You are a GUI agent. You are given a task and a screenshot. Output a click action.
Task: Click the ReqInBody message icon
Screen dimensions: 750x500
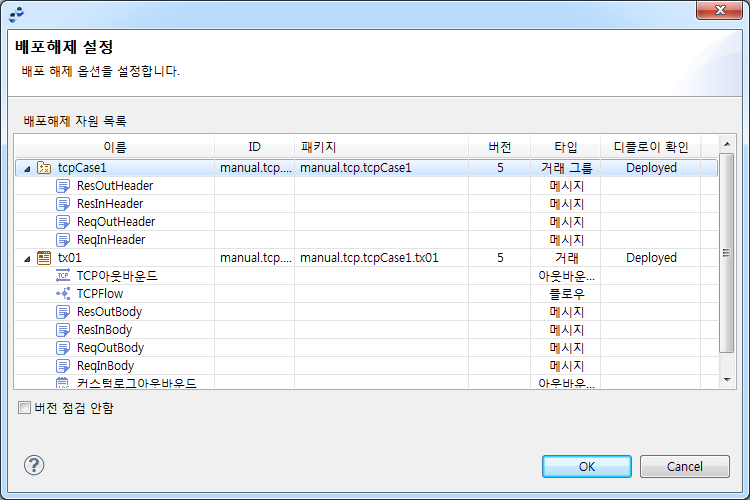(63, 366)
